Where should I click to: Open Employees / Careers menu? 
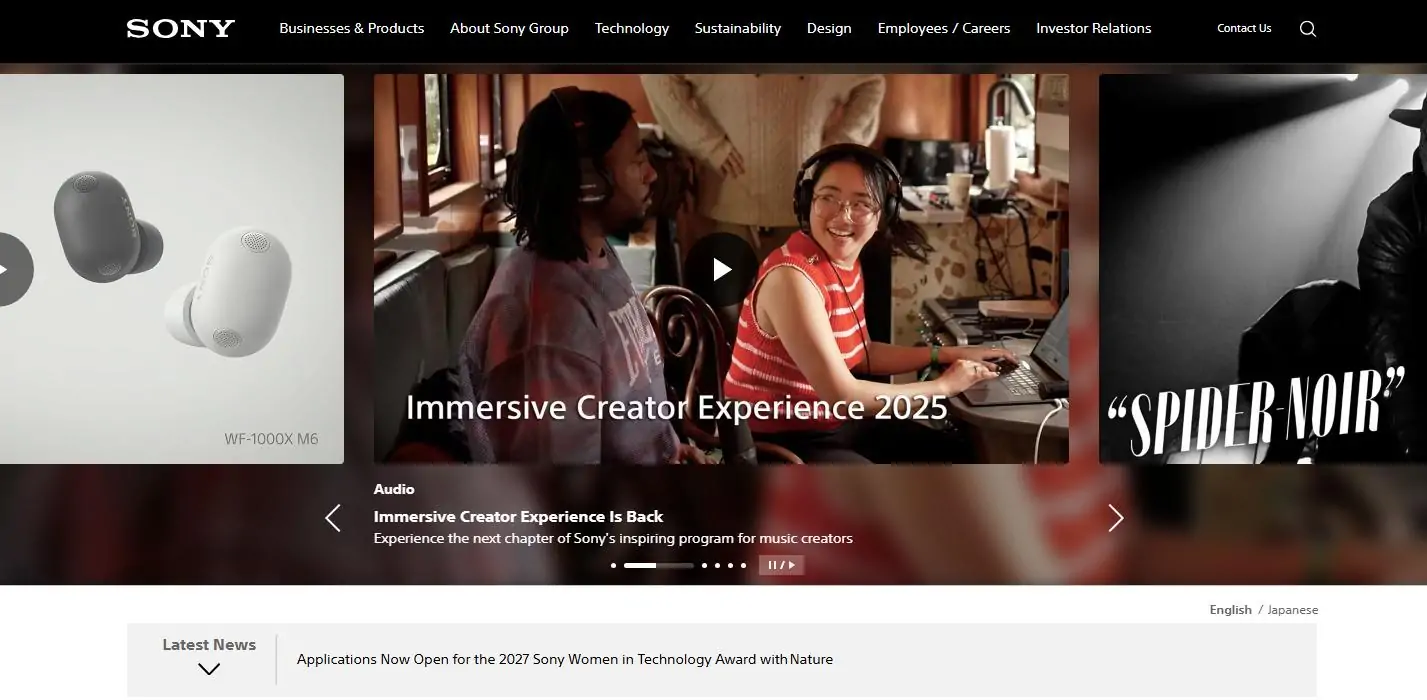[x=944, y=28]
